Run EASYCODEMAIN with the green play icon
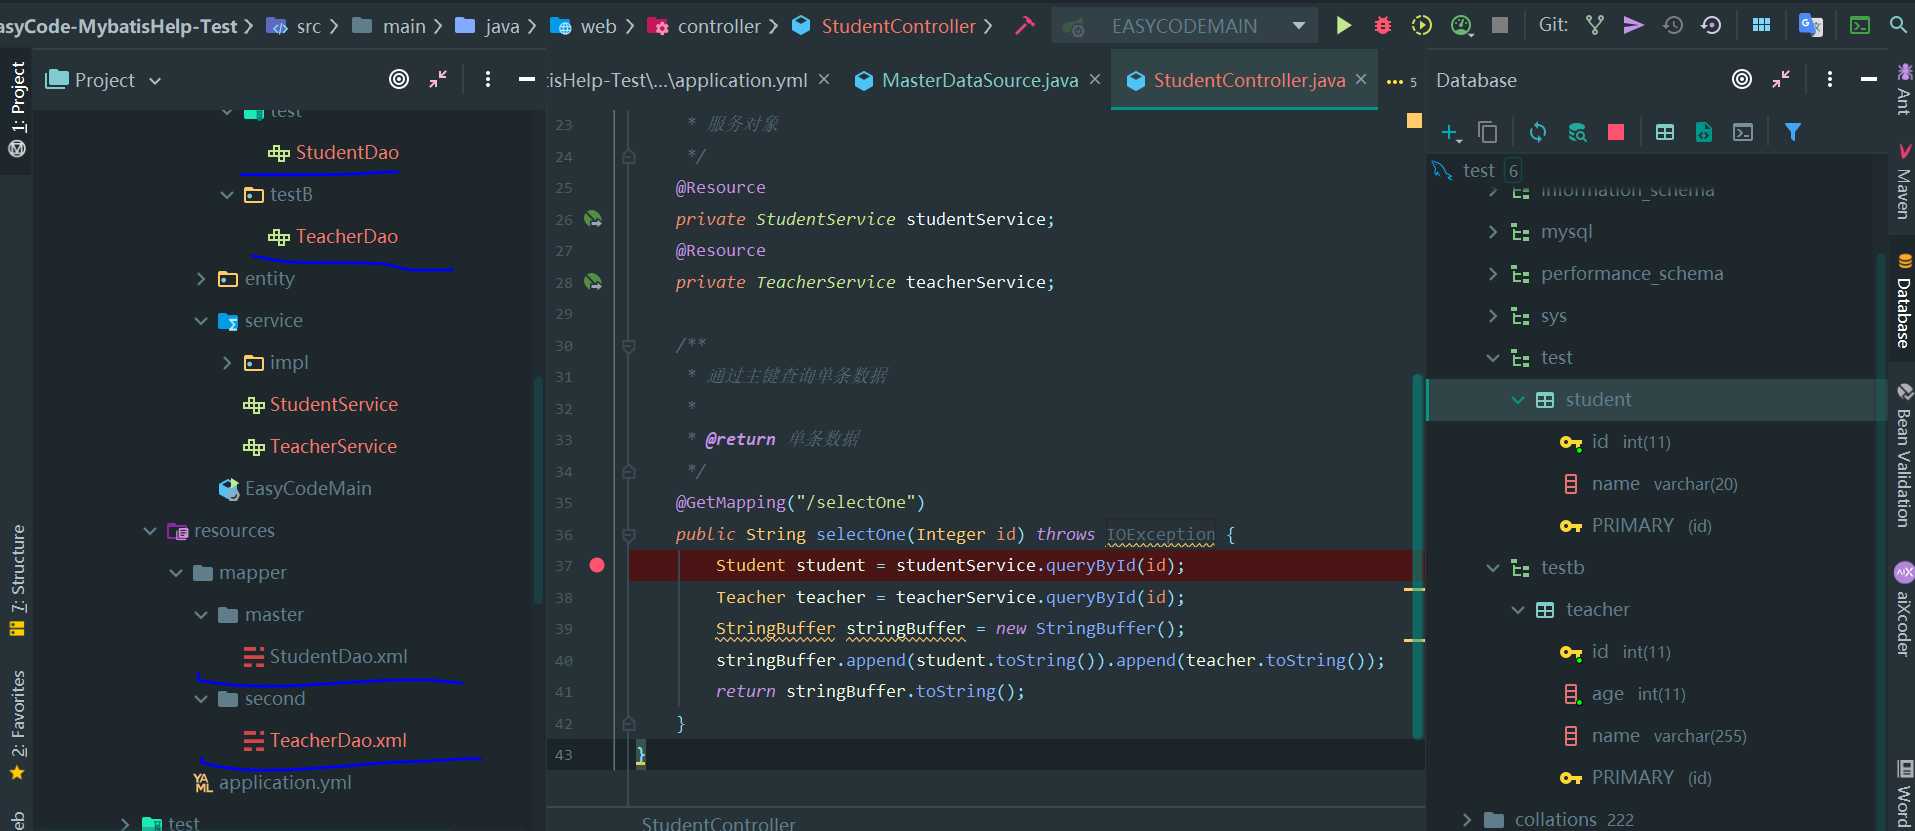Screen dimensions: 1915x831 [1343, 25]
